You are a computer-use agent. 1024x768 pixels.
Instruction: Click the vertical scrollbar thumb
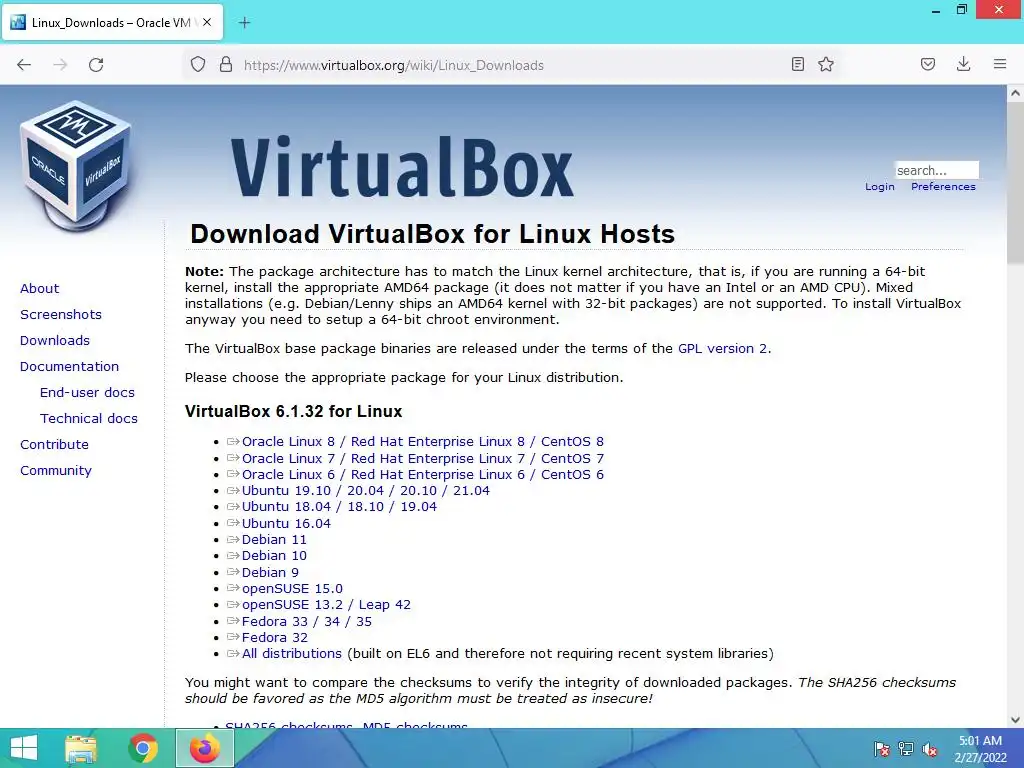click(1015, 183)
